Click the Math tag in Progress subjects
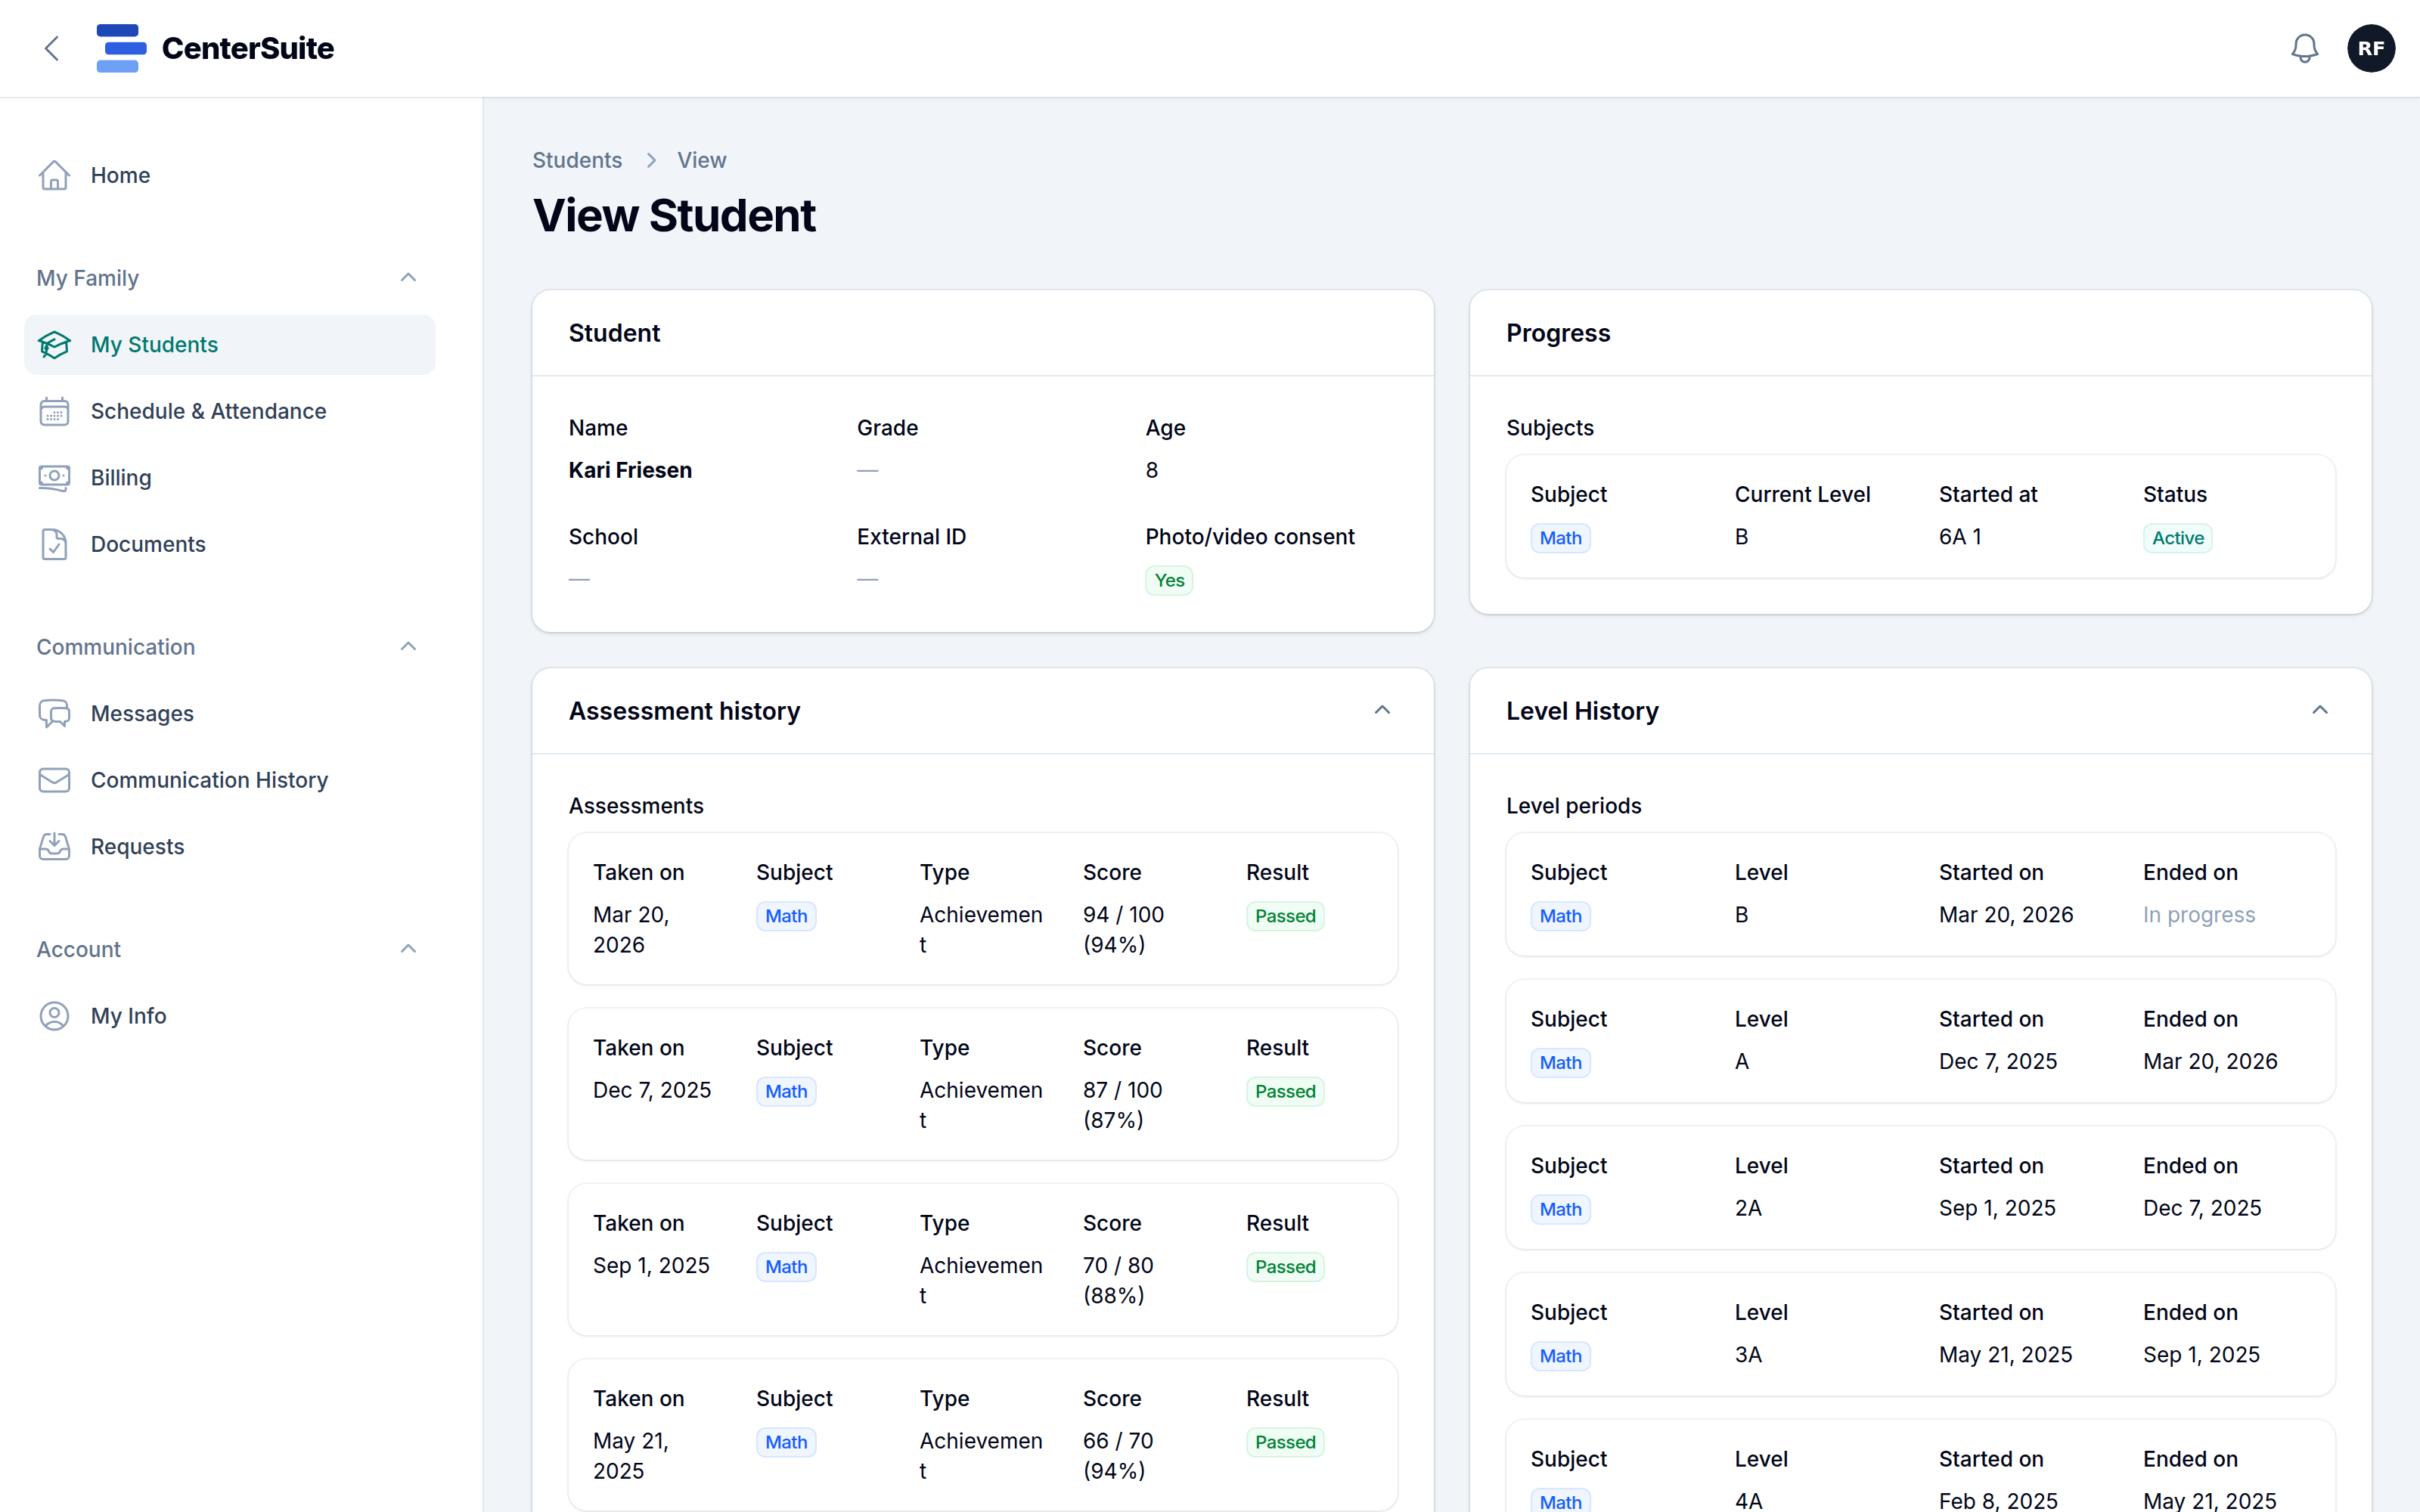 [x=1560, y=538]
